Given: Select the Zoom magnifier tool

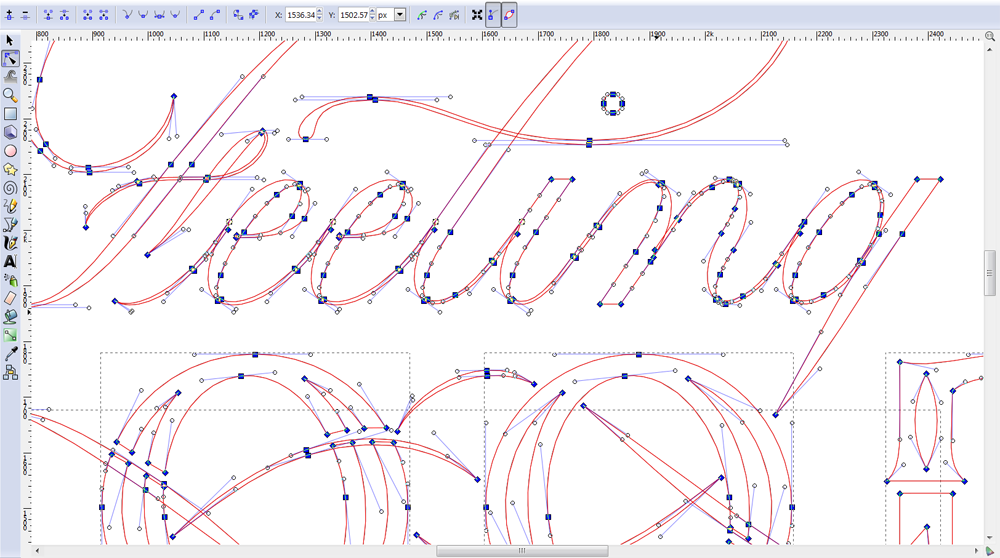Looking at the screenshot, I should 10,94.
